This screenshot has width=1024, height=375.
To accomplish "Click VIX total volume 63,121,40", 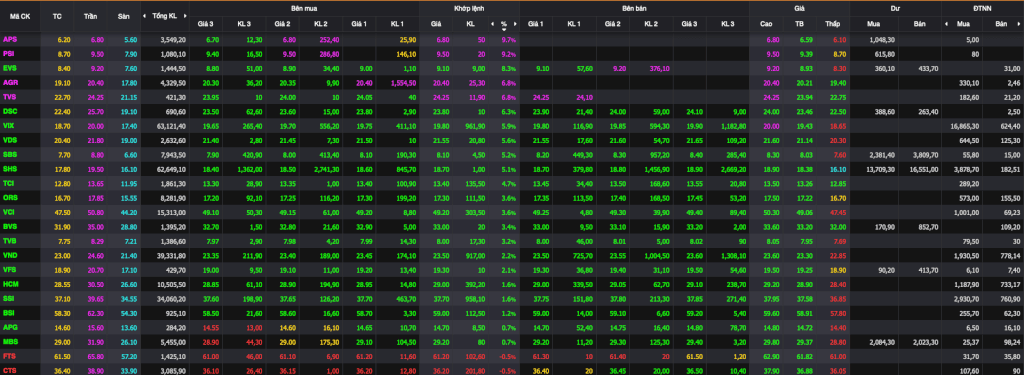I will tap(172, 126).
